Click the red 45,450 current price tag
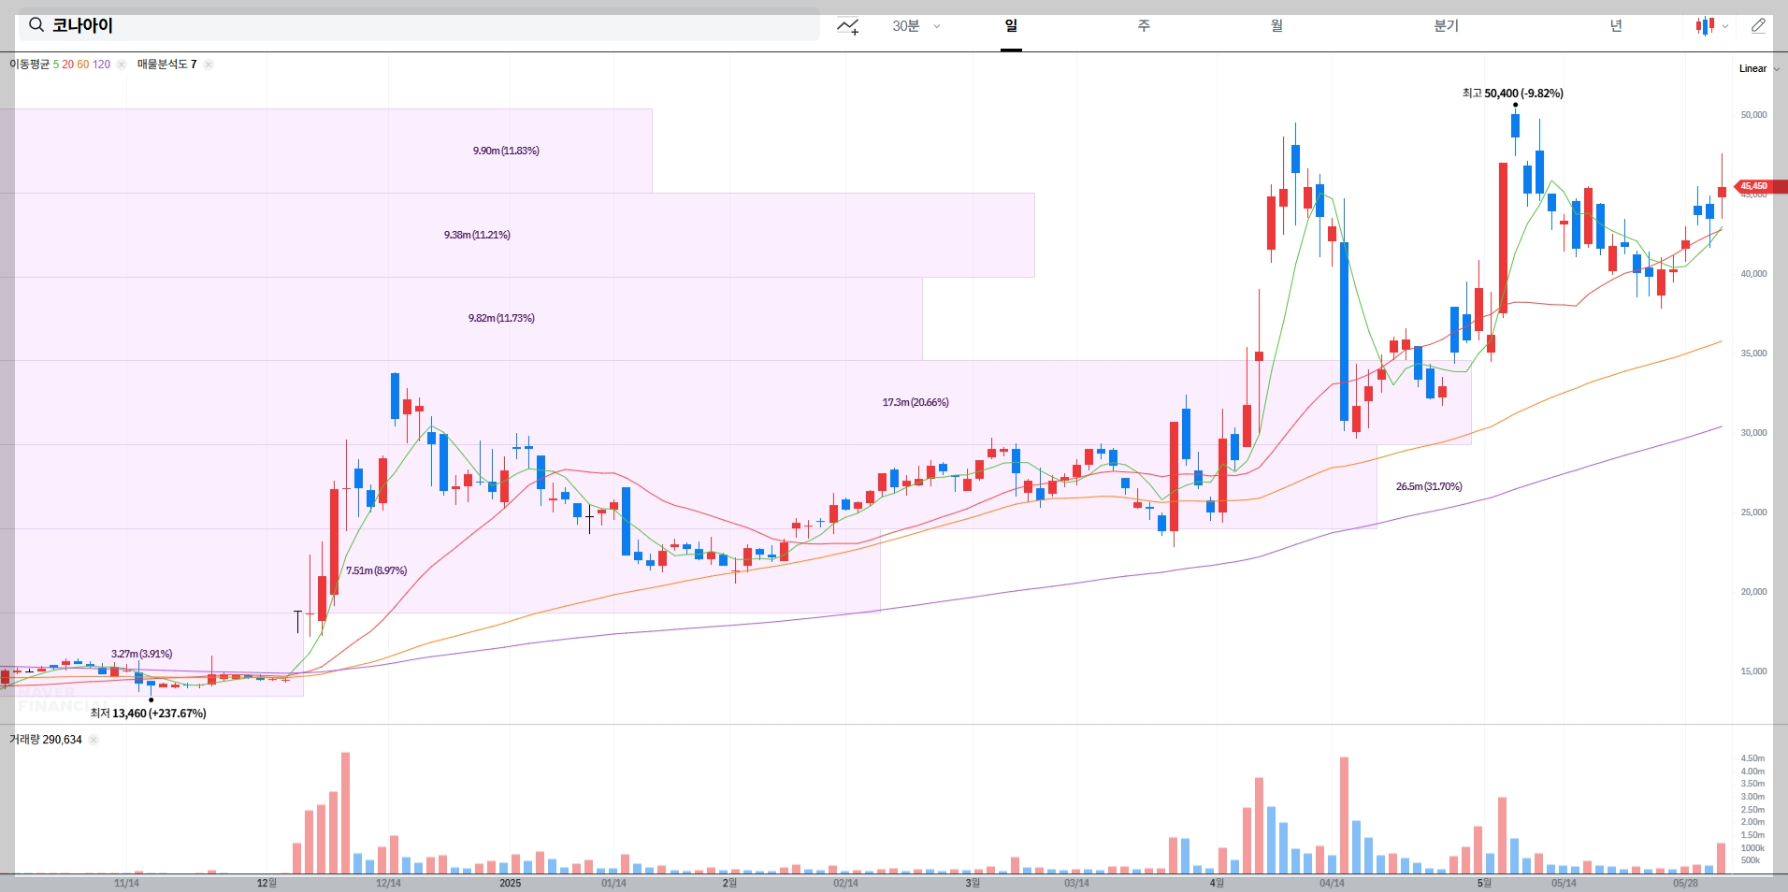Image resolution: width=1788 pixels, height=892 pixels. point(1755,186)
